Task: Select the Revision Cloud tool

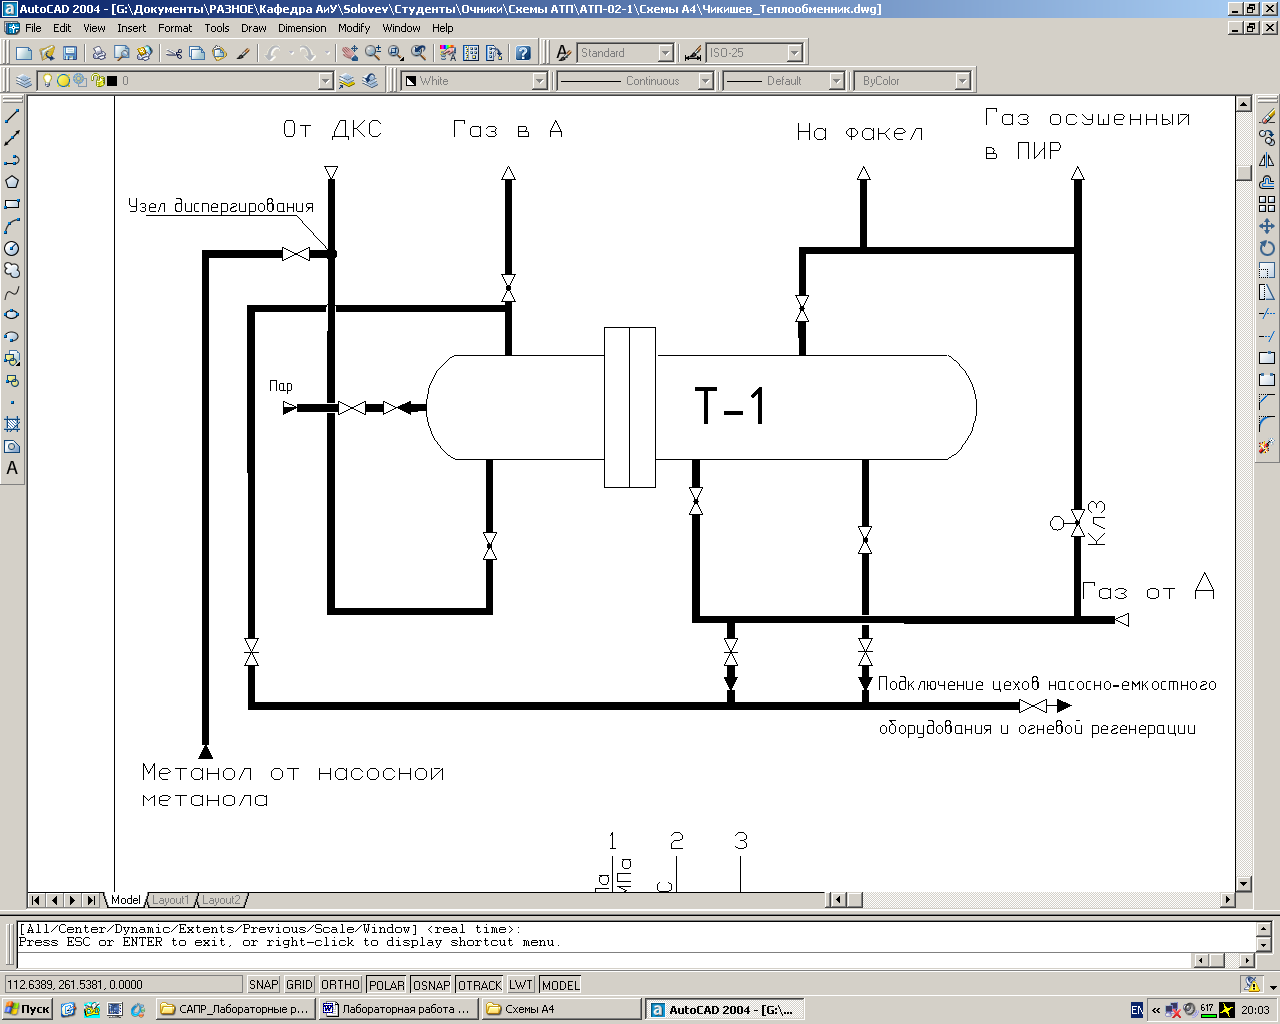Action: coord(12,270)
